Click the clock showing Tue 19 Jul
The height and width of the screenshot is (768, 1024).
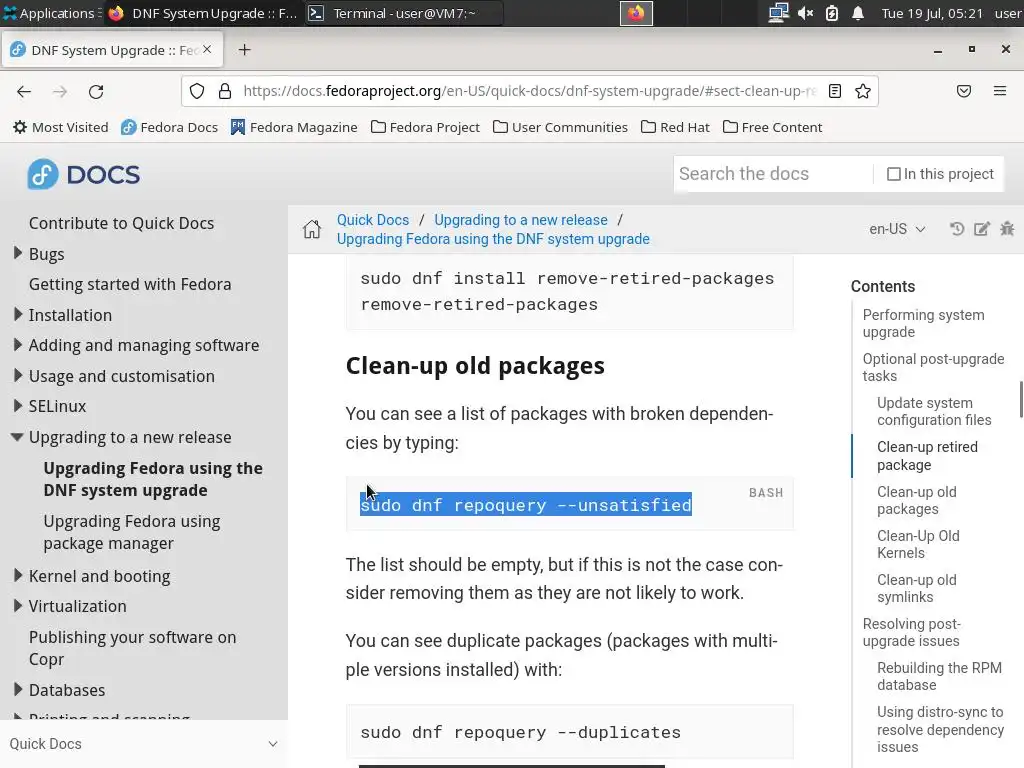pyautogui.click(x=931, y=13)
